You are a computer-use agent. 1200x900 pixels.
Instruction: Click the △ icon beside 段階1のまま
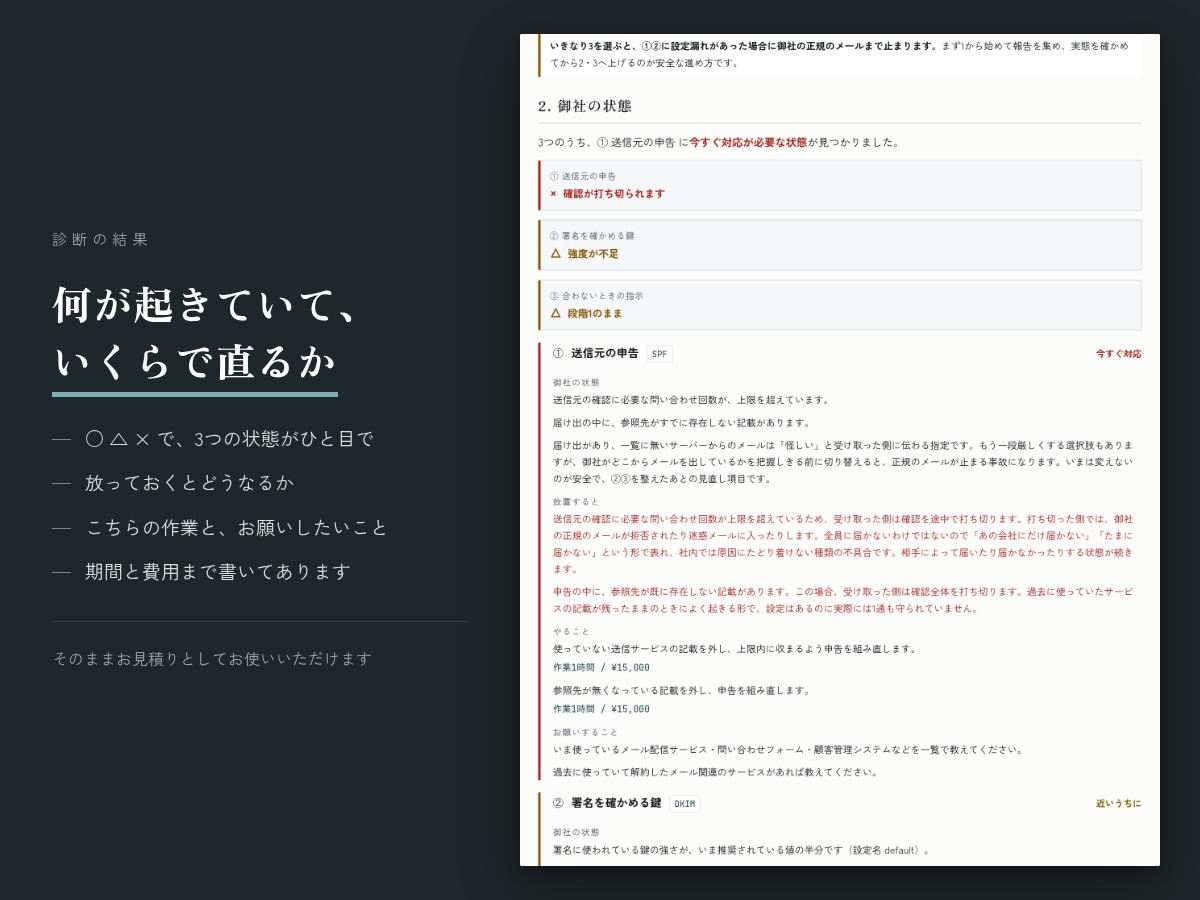point(555,313)
